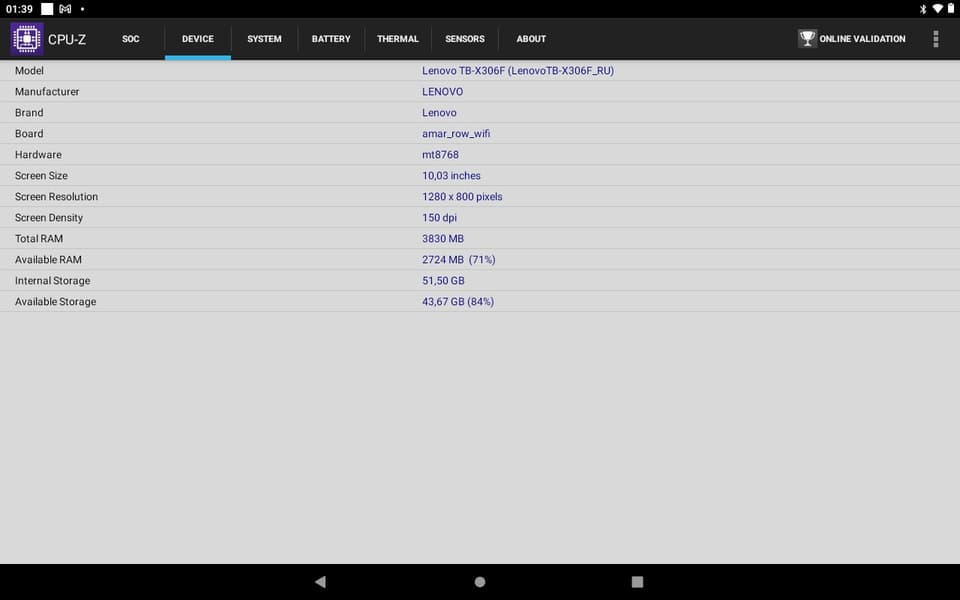This screenshot has height=600, width=960.
Task: Click the Internal Storage label
Action: [x=52, y=280]
